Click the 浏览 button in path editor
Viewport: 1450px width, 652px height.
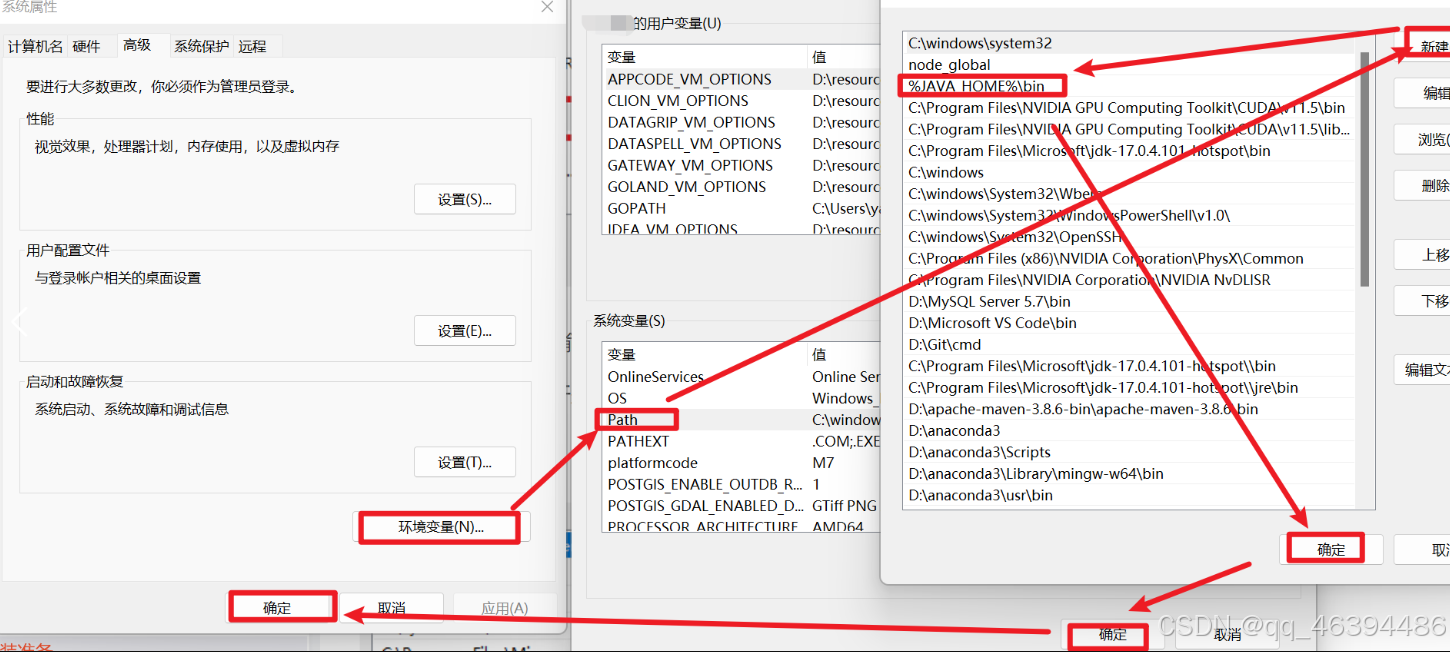1423,140
